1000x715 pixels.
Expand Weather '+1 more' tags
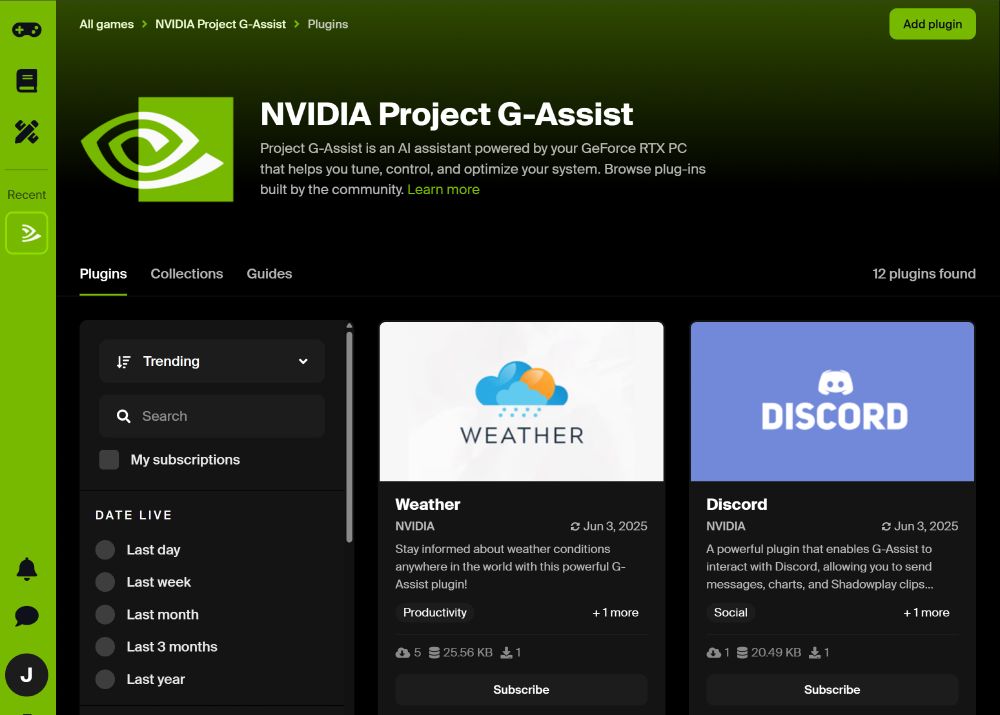615,612
